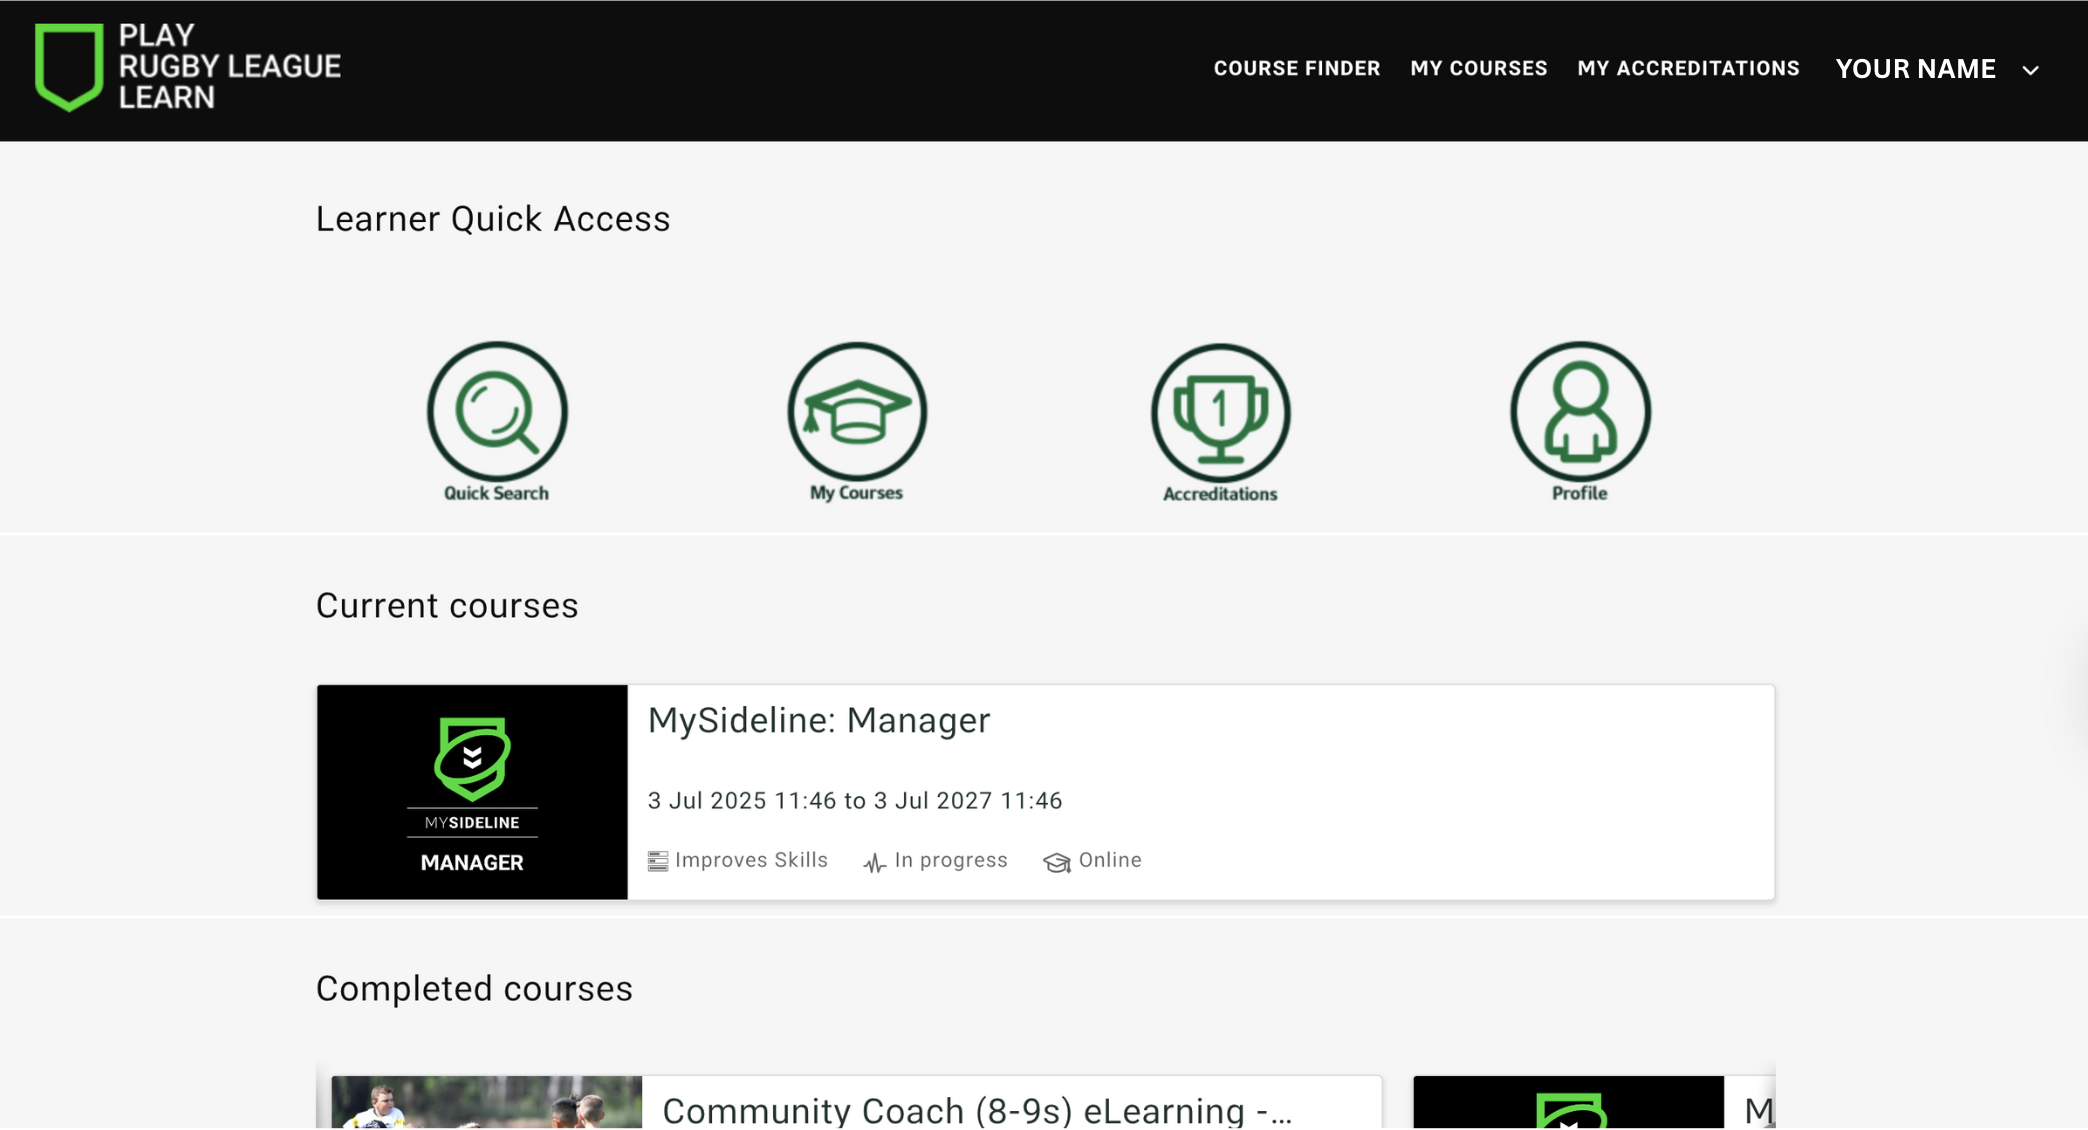Click the Learner Quick Access heading
The height and width of the screenshot is (1130, 2088).
(x=493, y=219)
